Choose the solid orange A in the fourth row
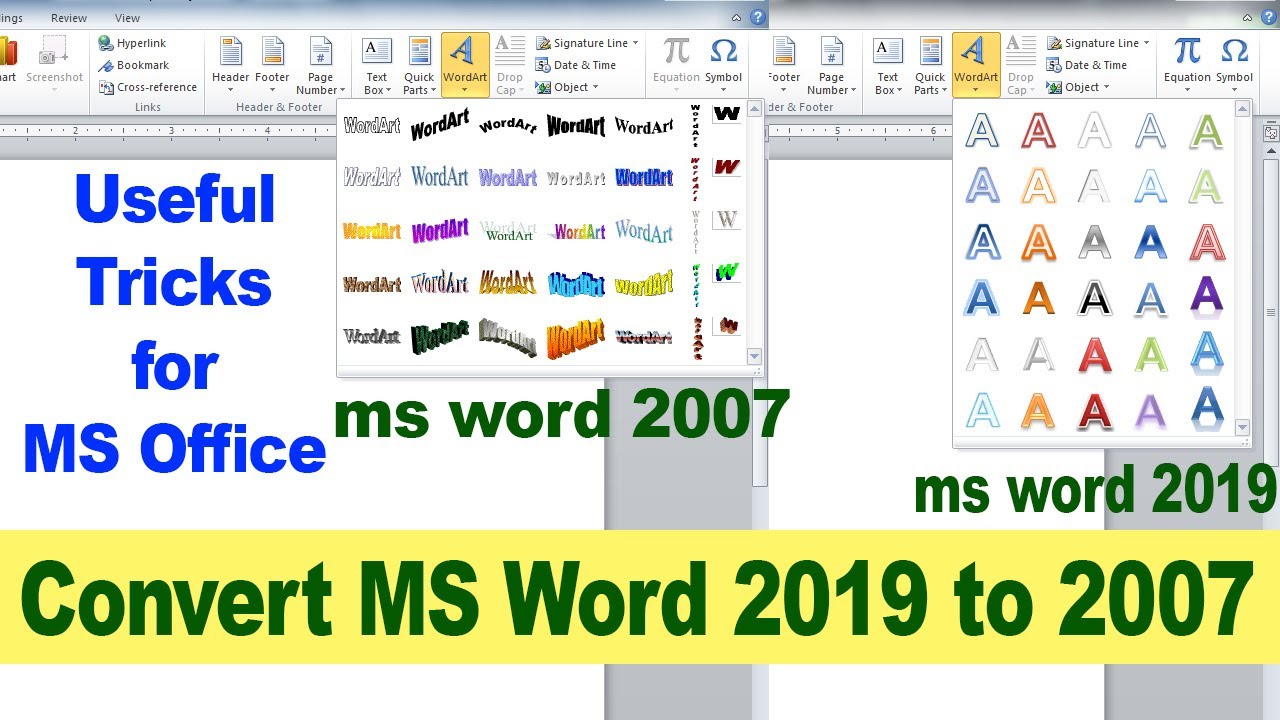1280x720 pixels. coord(1039,297)
